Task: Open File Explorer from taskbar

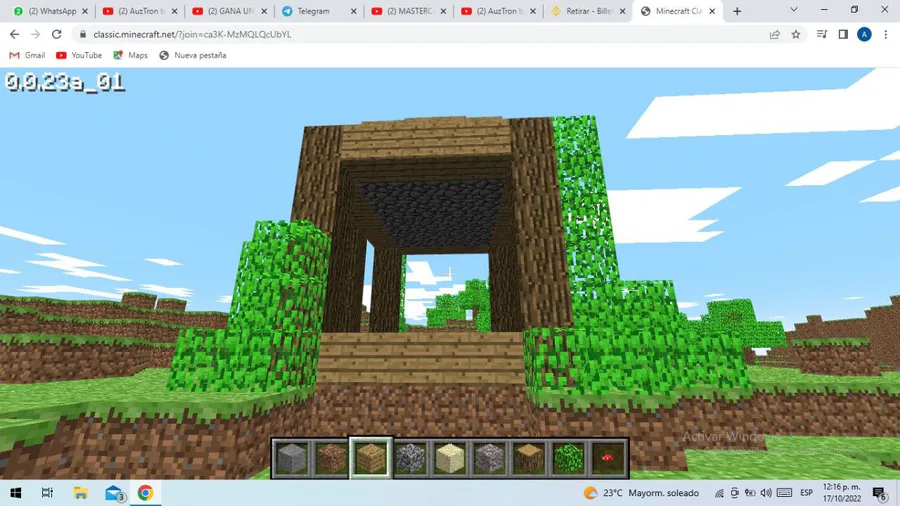Action: [x=80, y=493]
